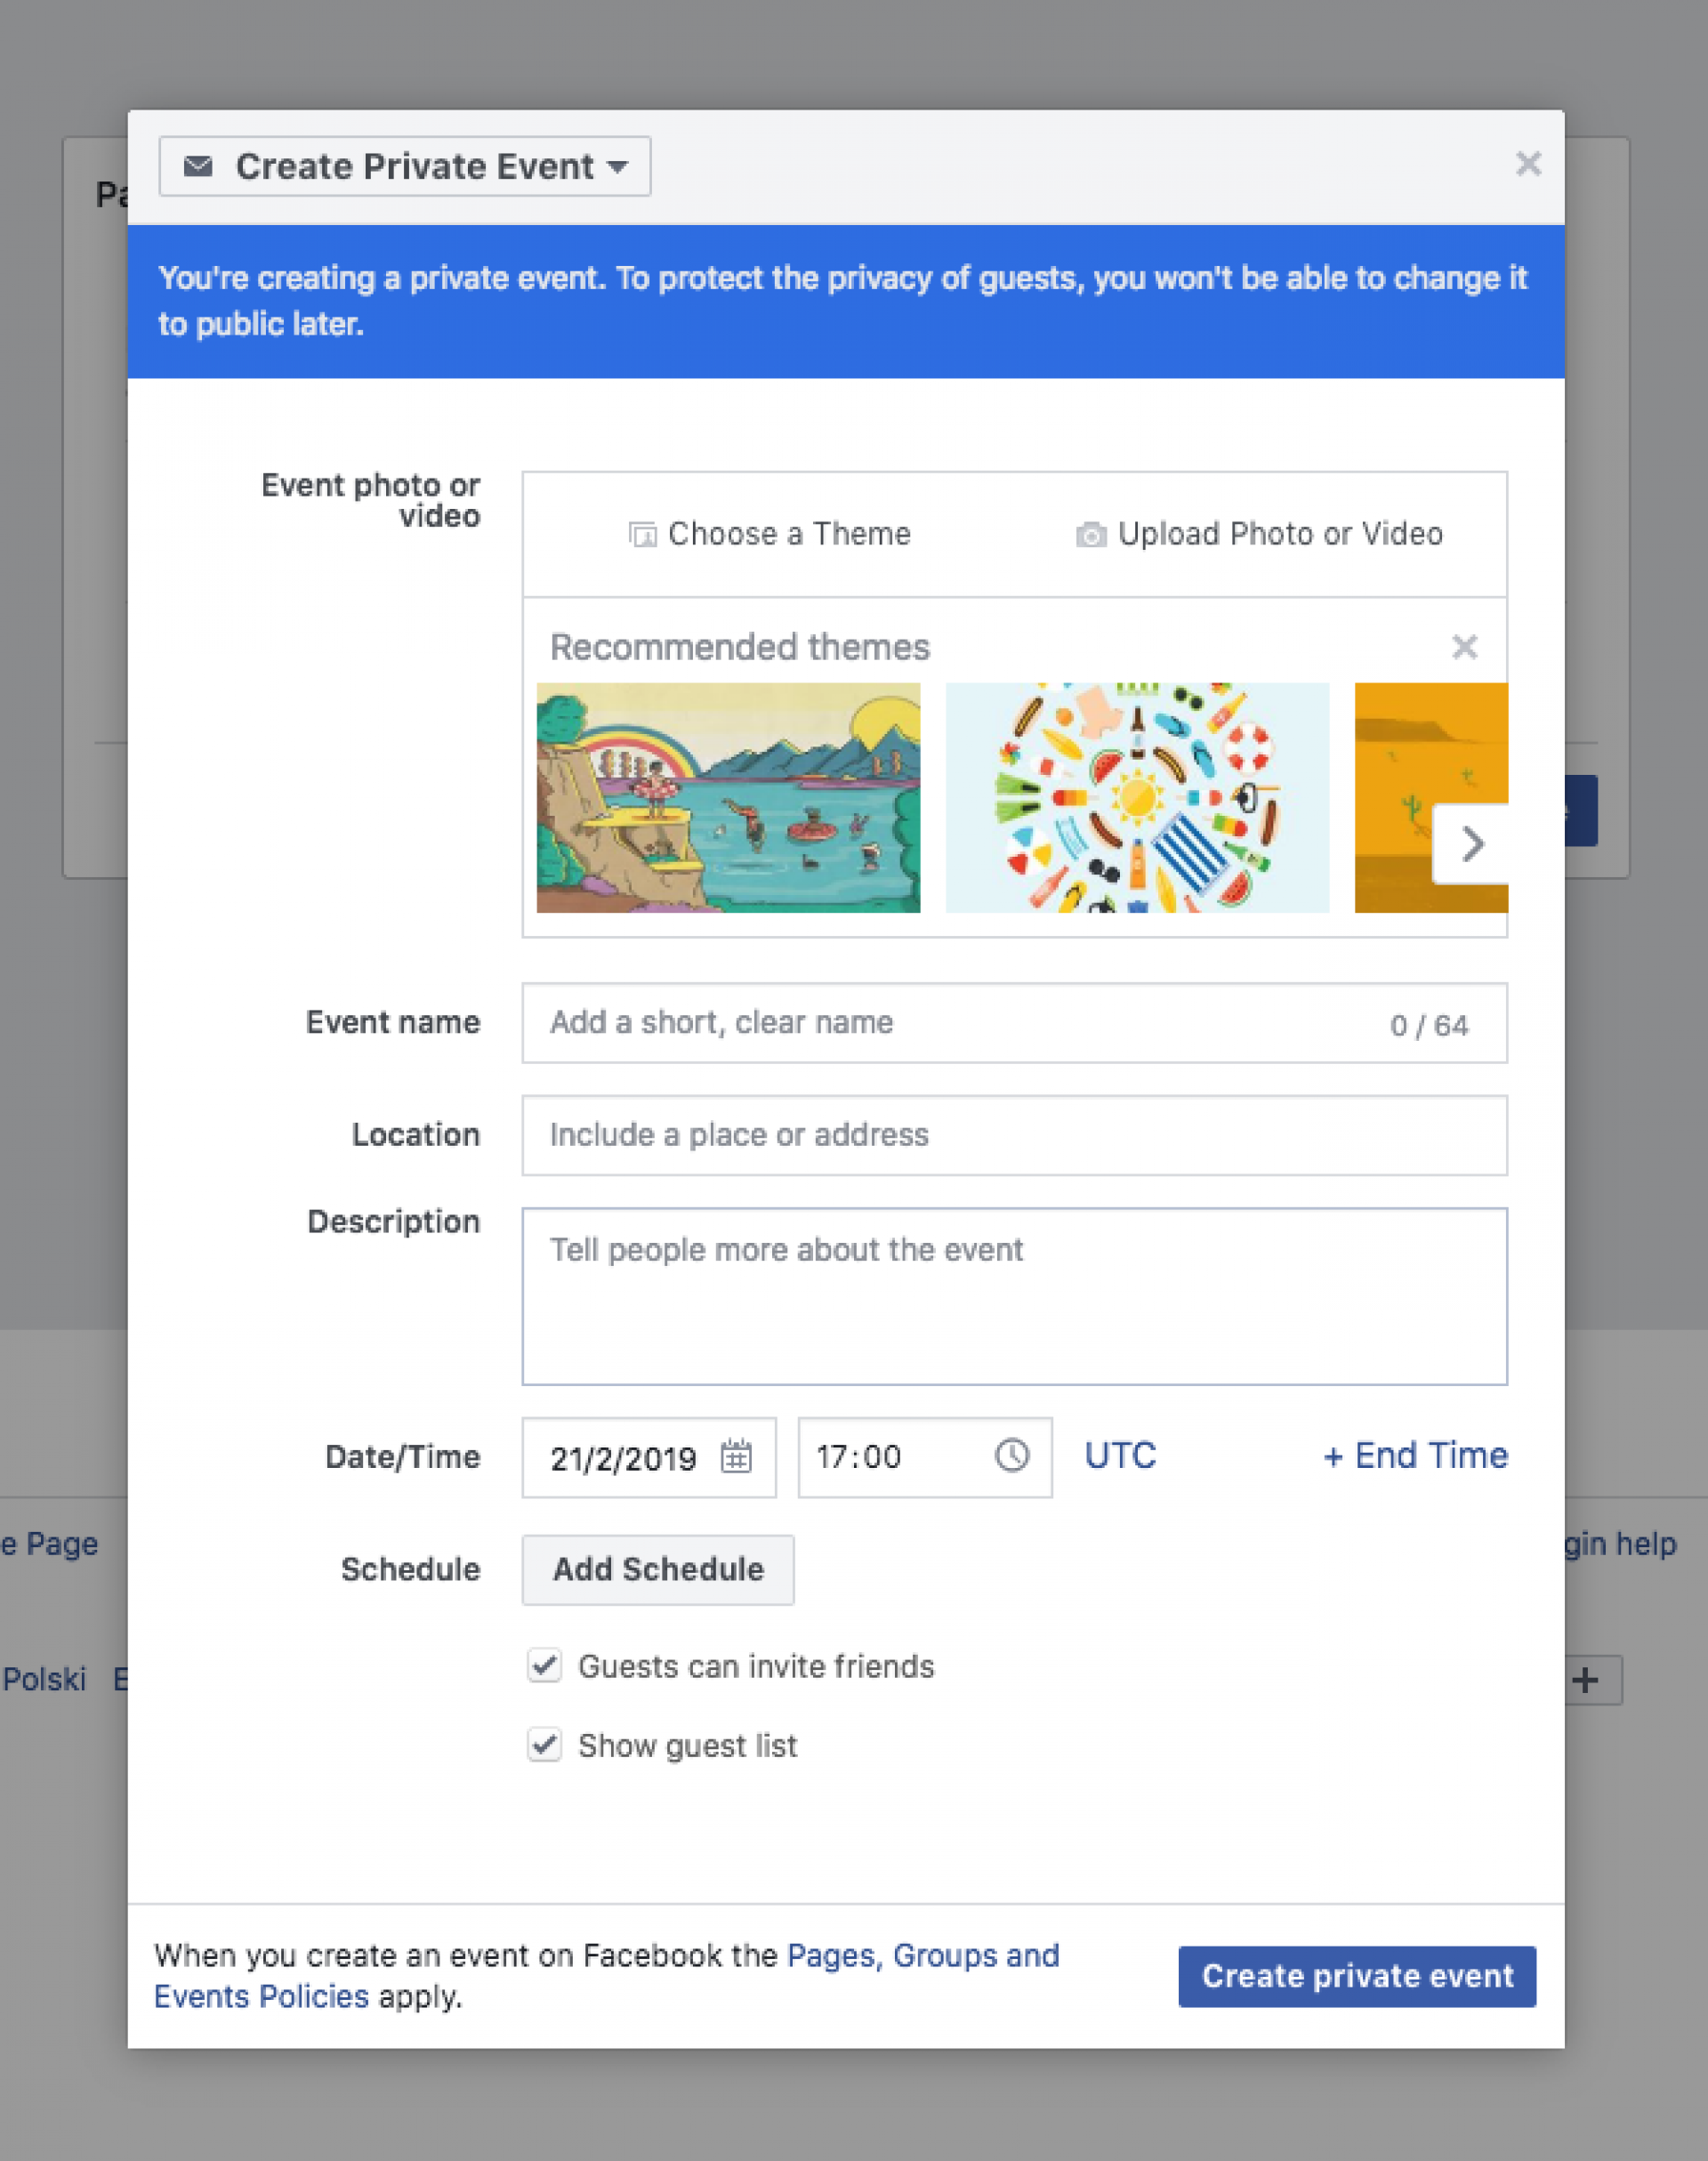1708x2161 pixels.
Task: Open Pages, Groups and Events Policies link
Action: (922, 1955)
